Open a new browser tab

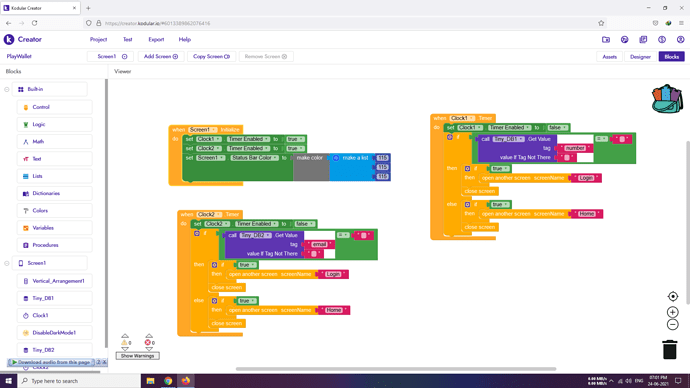[x=88, y=8]
